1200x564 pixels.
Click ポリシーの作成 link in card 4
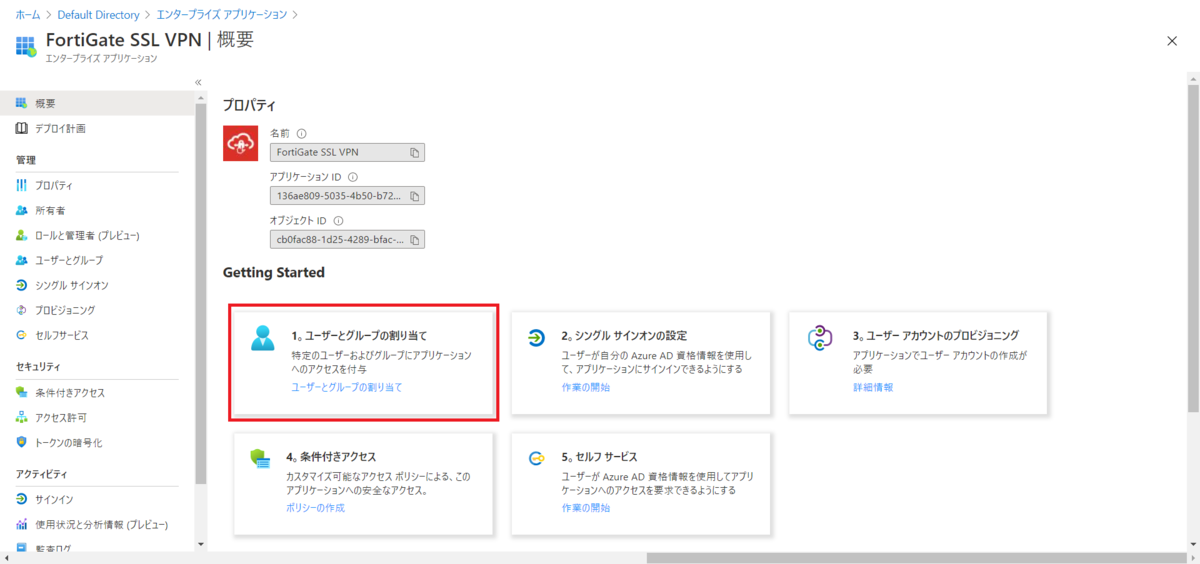coord(315,508)
